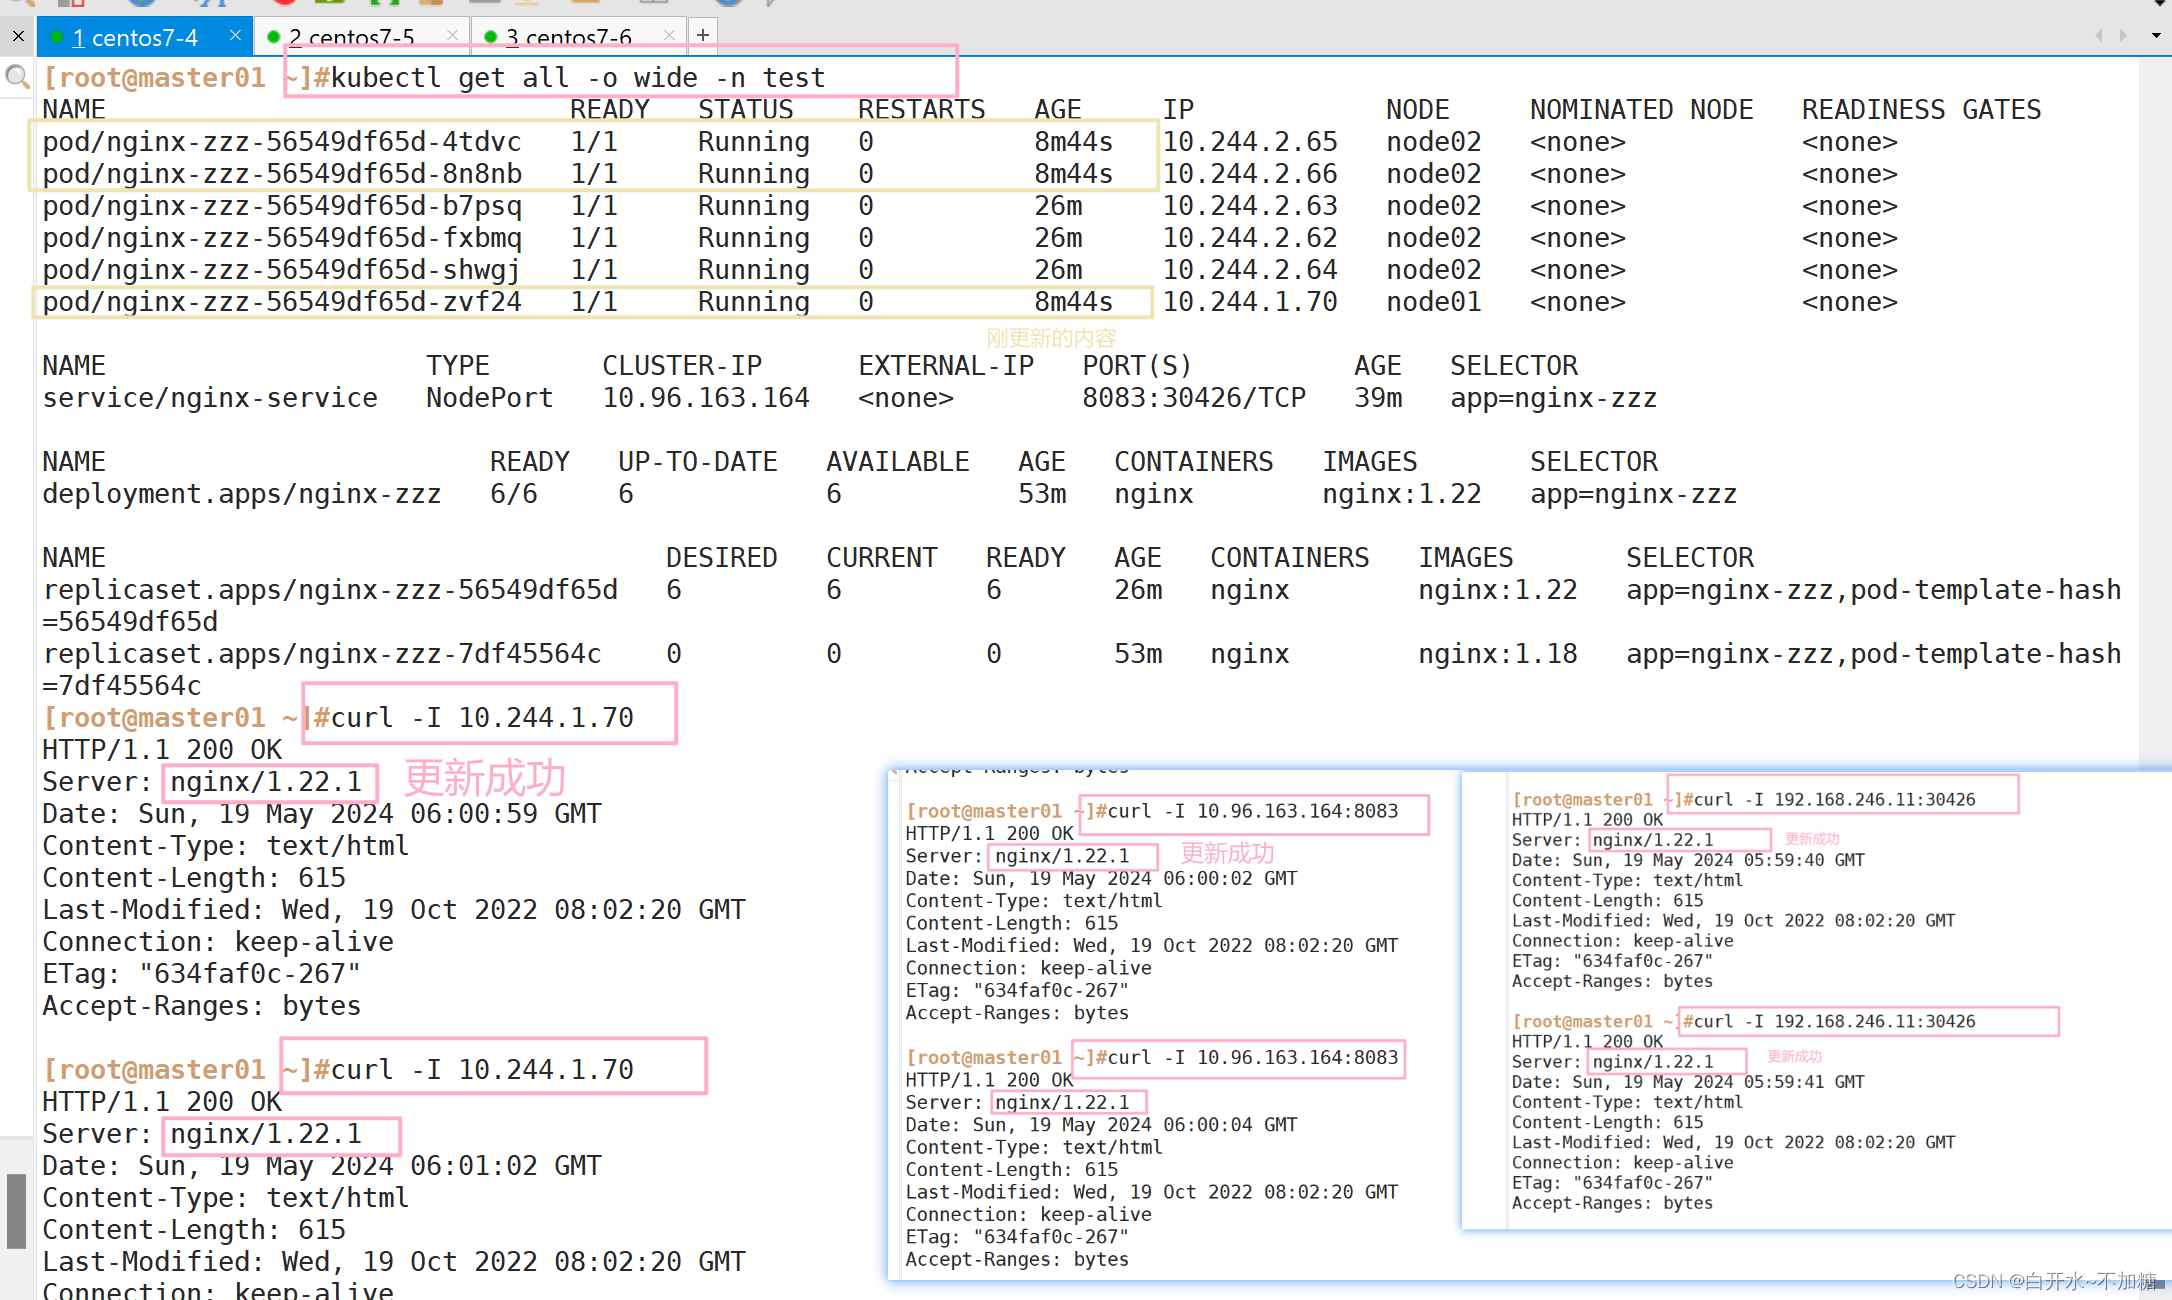Viewport: 2172px width, 1300px height.
Task: Click the first curl -I 10.244.1.70 command
Action: [x=482, y=717]
